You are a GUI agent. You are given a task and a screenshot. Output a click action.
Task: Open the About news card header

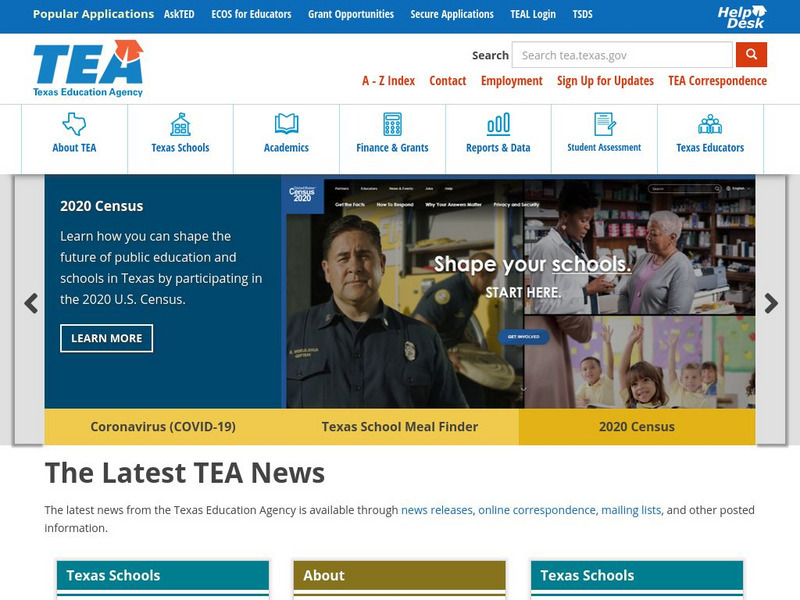[399, 576]
